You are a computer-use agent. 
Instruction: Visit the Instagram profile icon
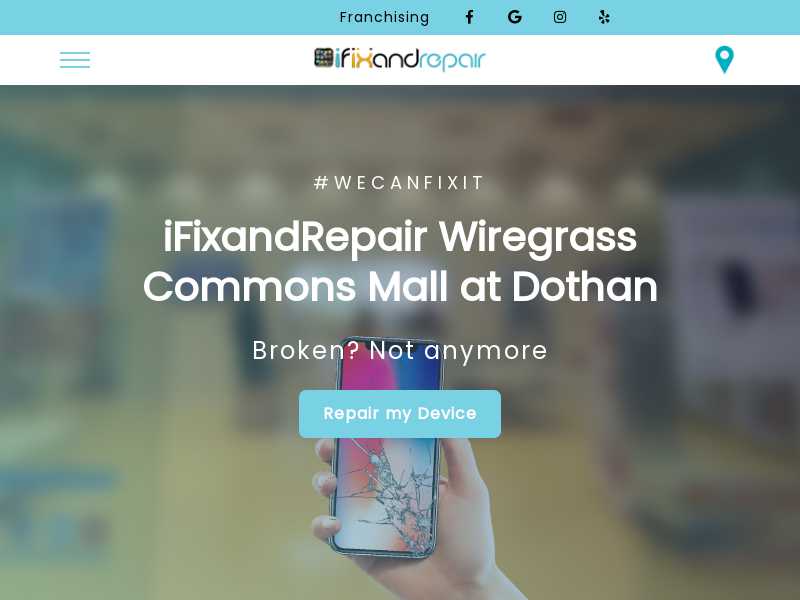(560, 17)
